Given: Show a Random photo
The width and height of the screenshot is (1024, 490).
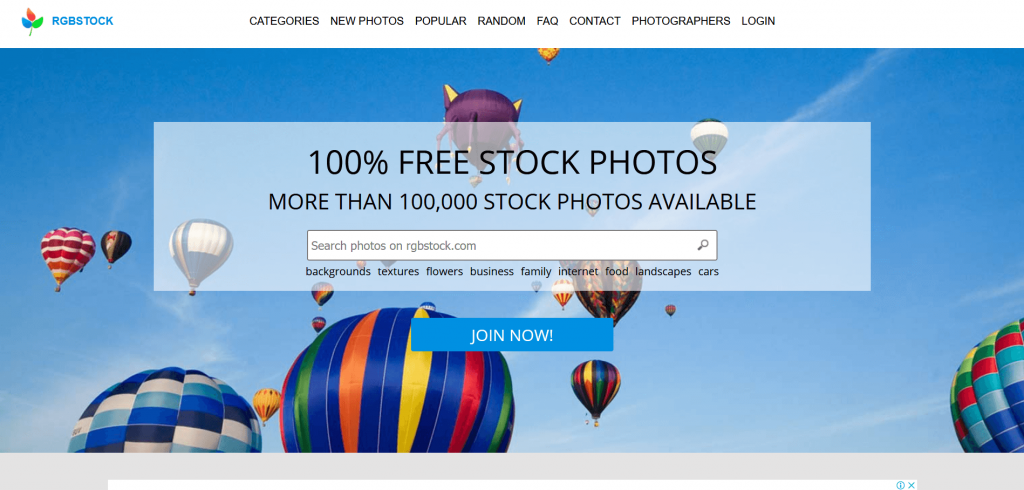Looking at the screenshot, I should coord(502,21).
